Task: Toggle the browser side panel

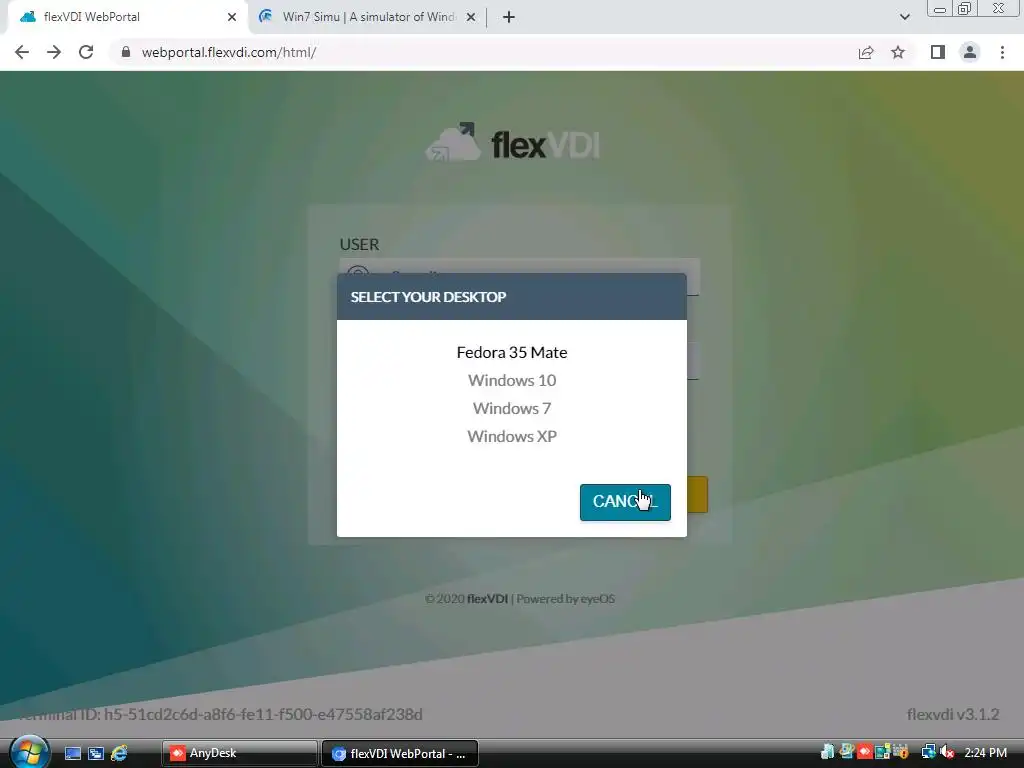Action: [x=938, y=52]
